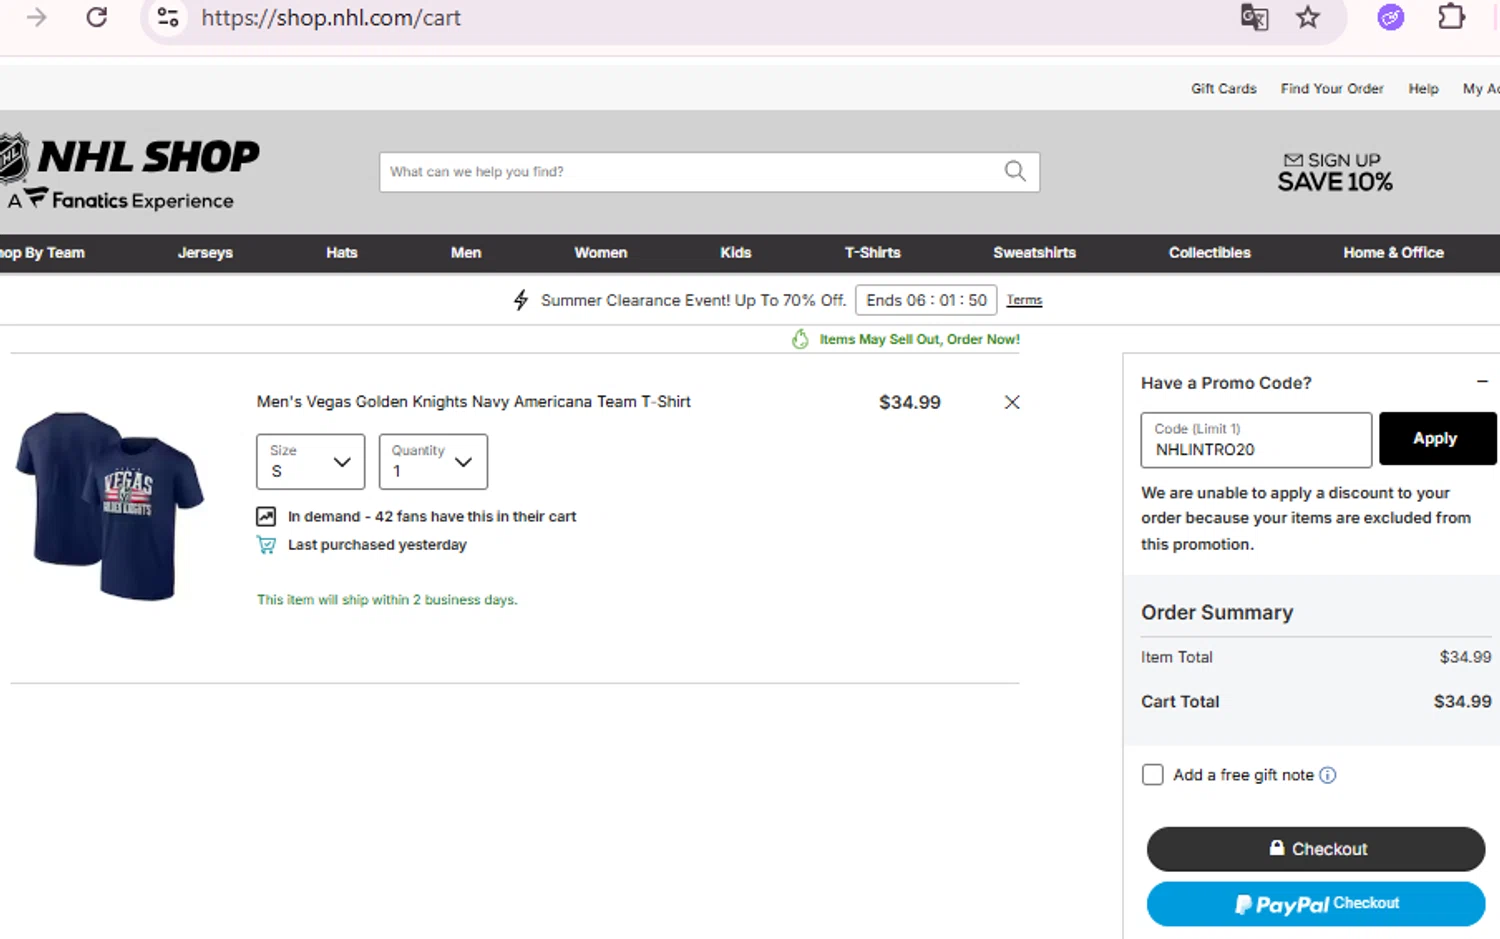Open the Kids menu
This screenshot has width=1500, height=939.
click(736, 253)
